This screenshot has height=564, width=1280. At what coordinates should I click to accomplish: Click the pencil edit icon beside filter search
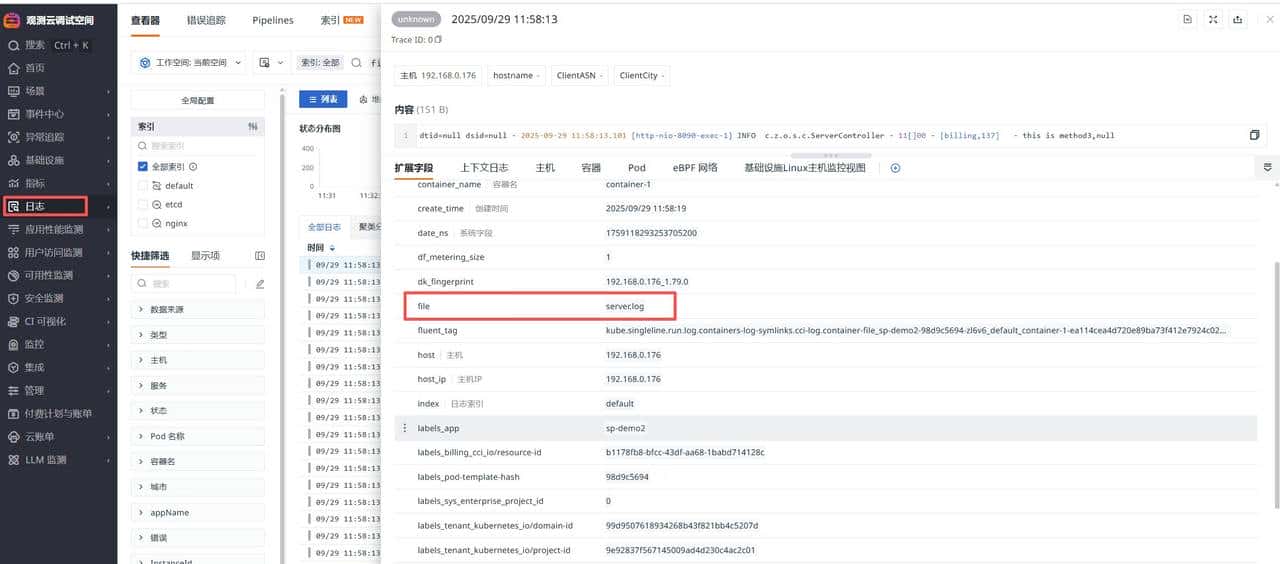(260, 284)
